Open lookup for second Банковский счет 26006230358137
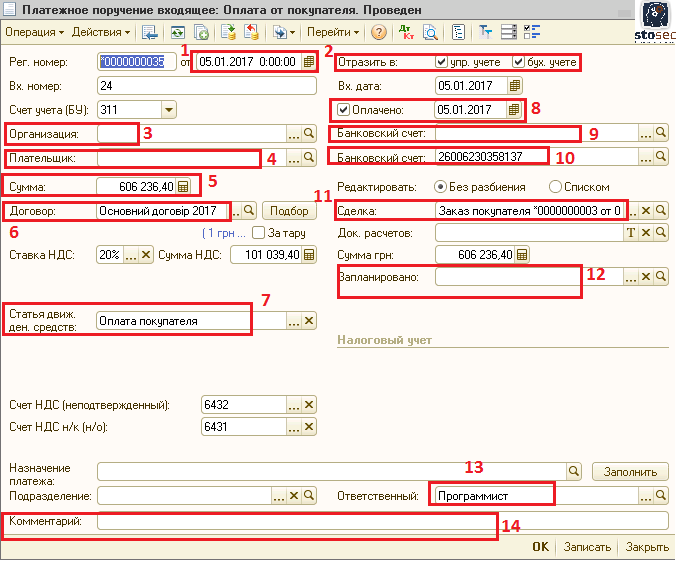The width and height of the screenshot is (679, 561). click(661, 157)
